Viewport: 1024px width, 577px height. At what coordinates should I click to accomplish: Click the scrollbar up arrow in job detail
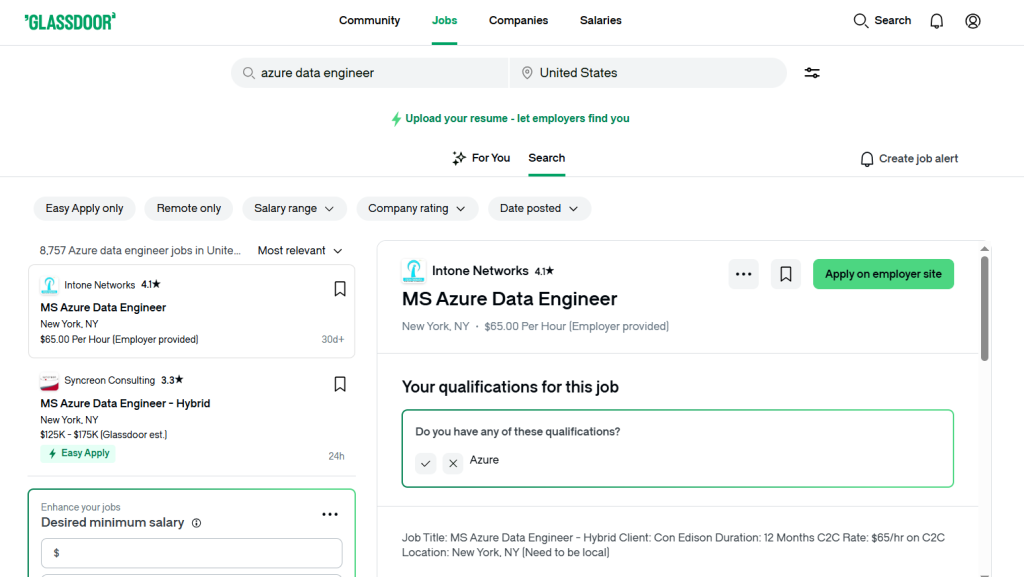point(984,249)
